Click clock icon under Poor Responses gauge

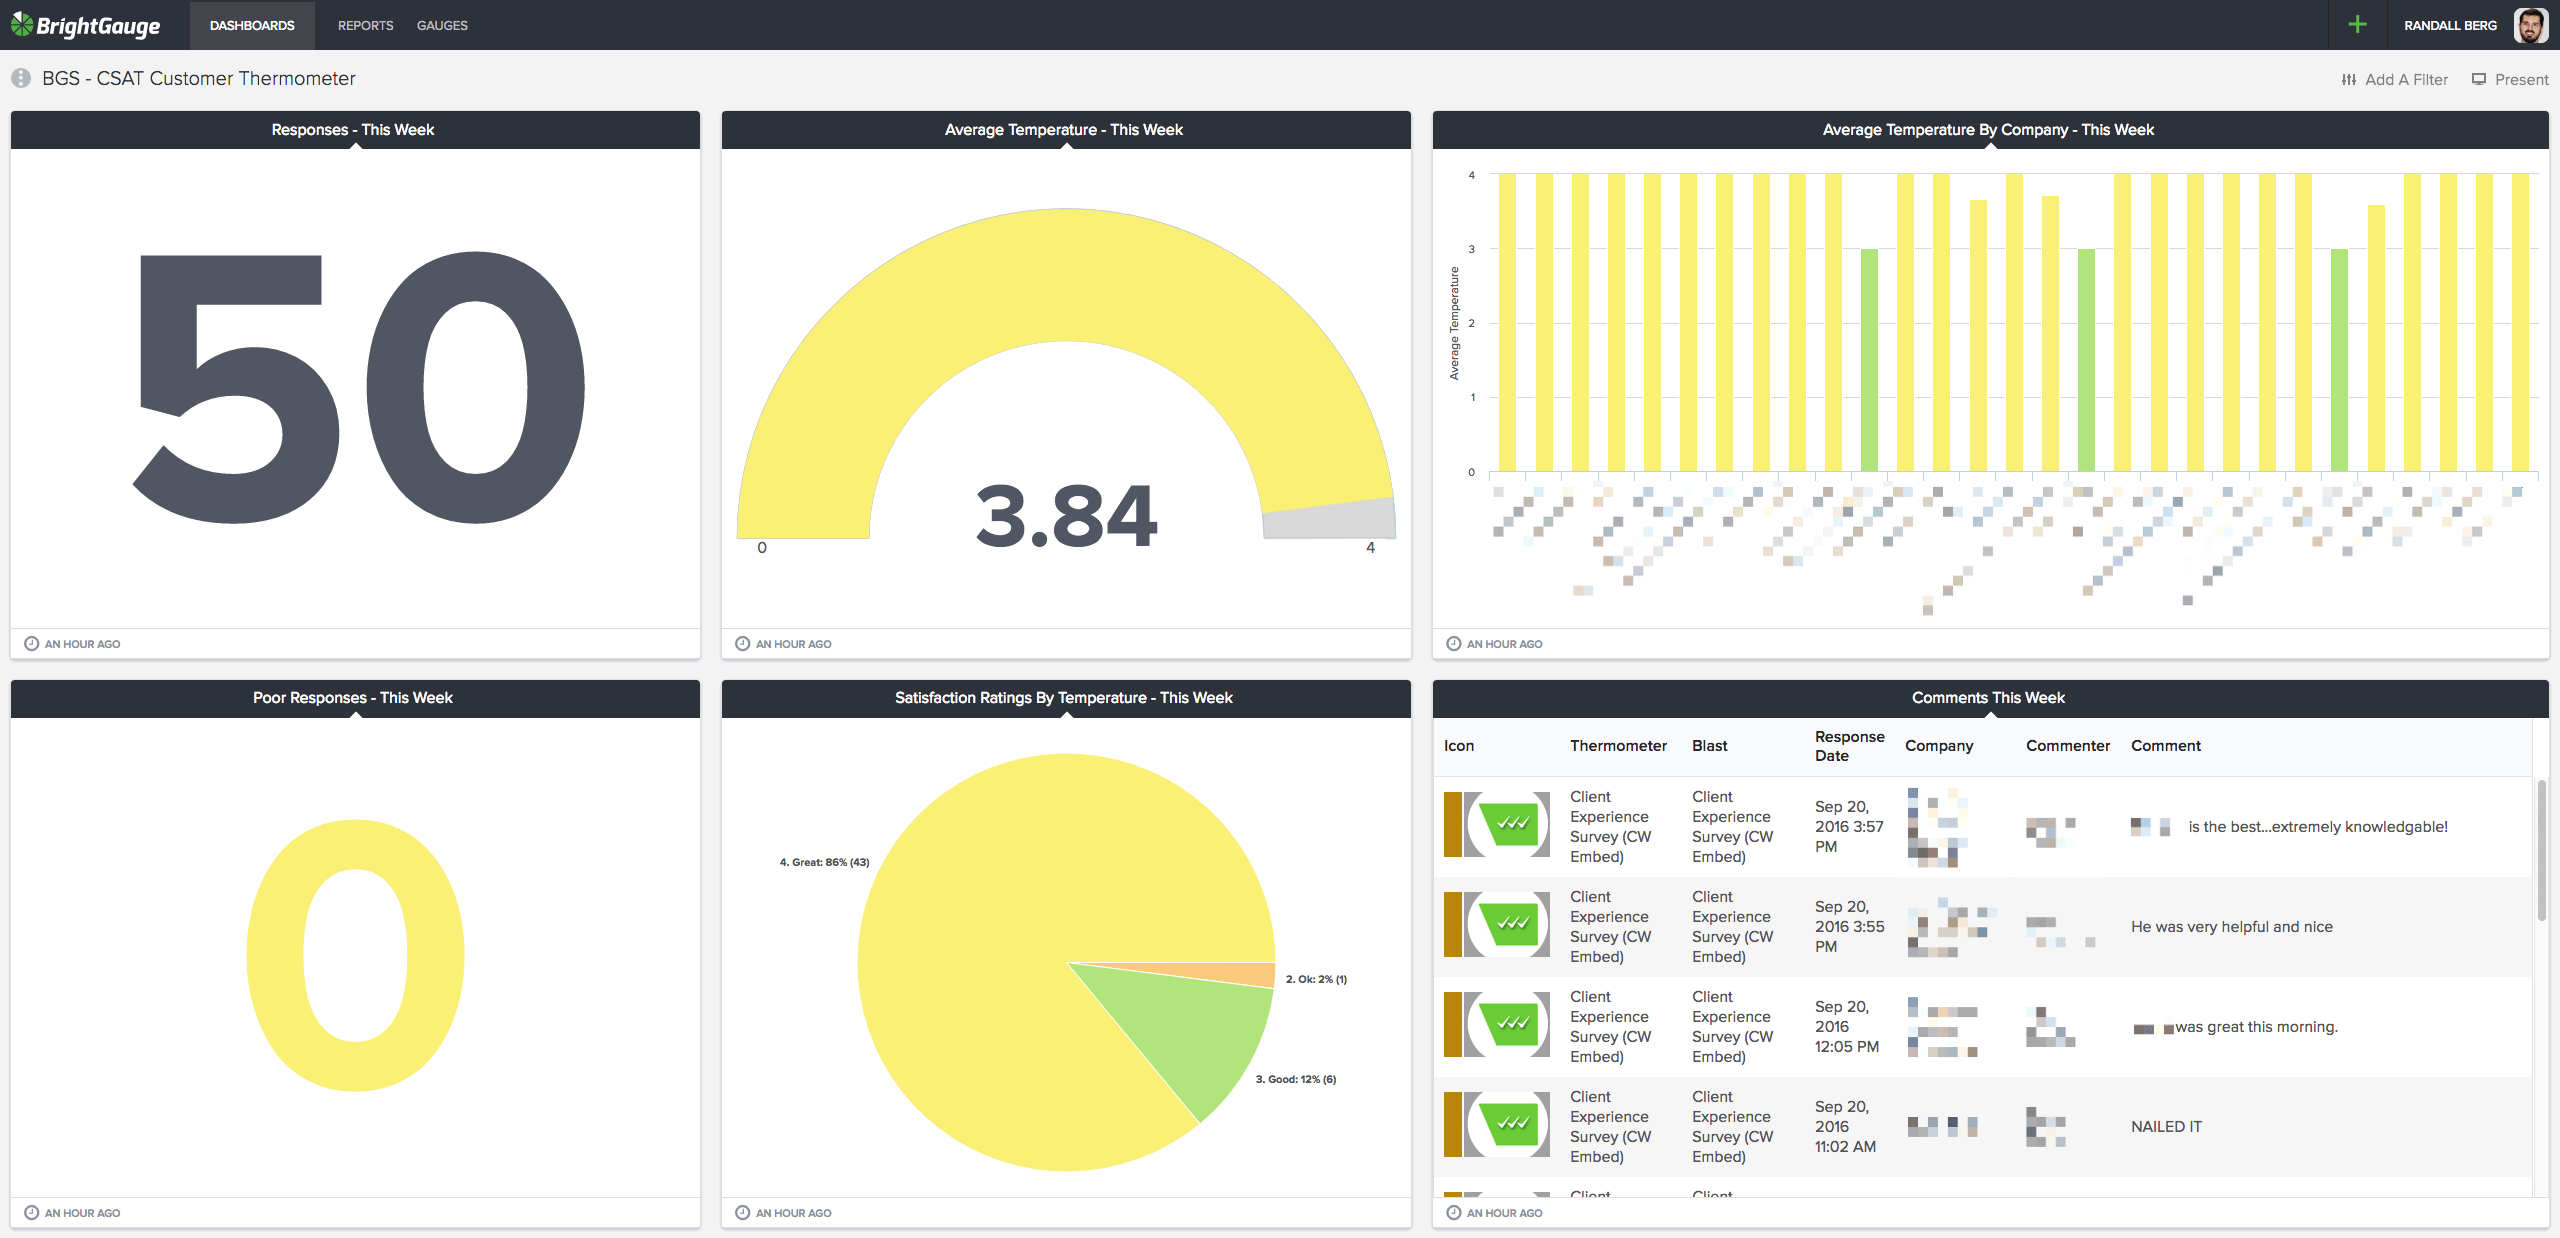tap(31, 1213)
